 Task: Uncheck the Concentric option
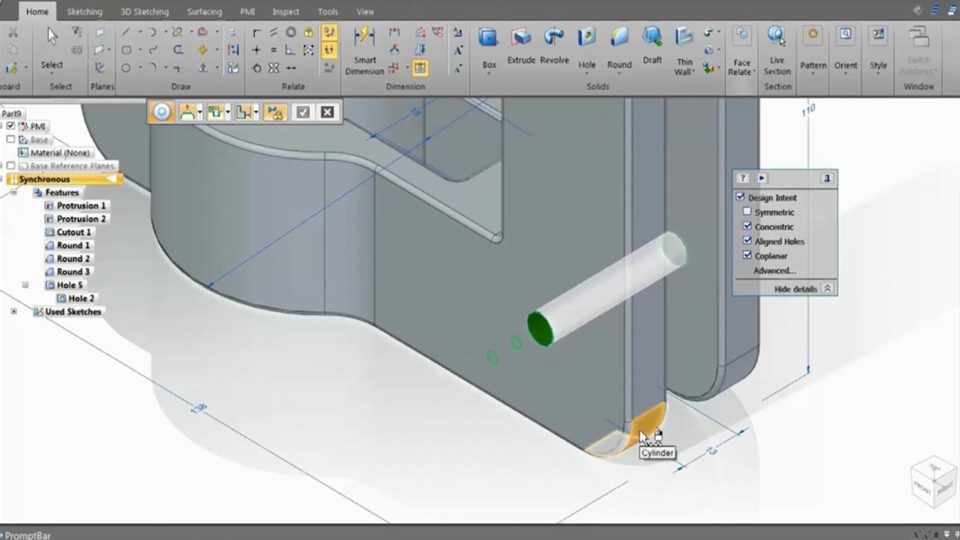tap(747, 227)
